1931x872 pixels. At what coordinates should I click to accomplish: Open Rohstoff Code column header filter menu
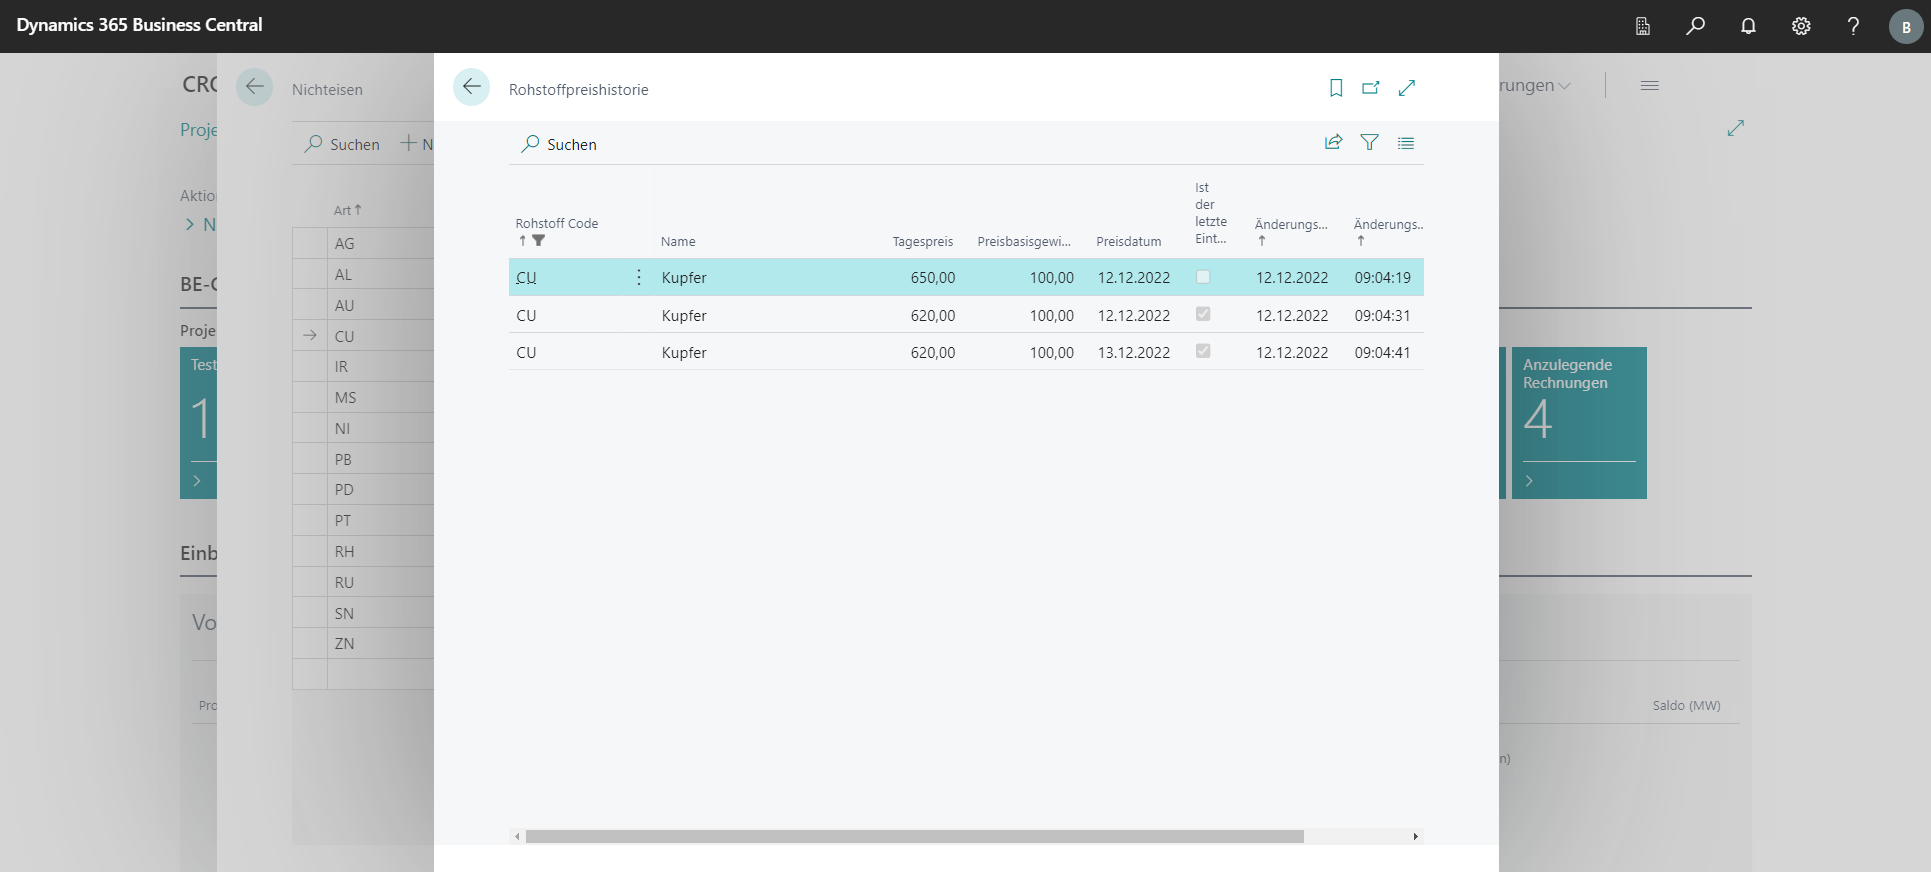coord(557,224)
